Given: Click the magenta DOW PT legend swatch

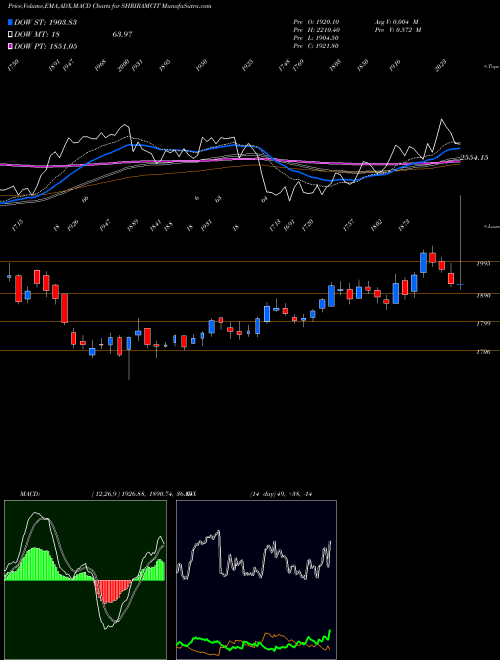Looking at the screenshot, I should [x=10, y=46].
